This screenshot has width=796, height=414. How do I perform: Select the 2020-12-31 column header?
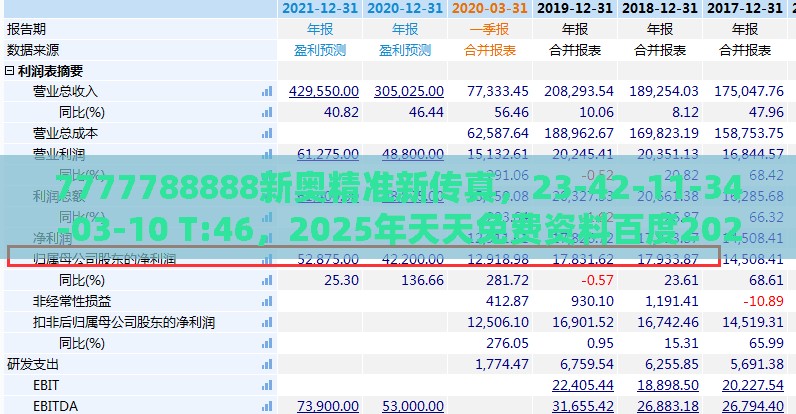click(405, 8)
